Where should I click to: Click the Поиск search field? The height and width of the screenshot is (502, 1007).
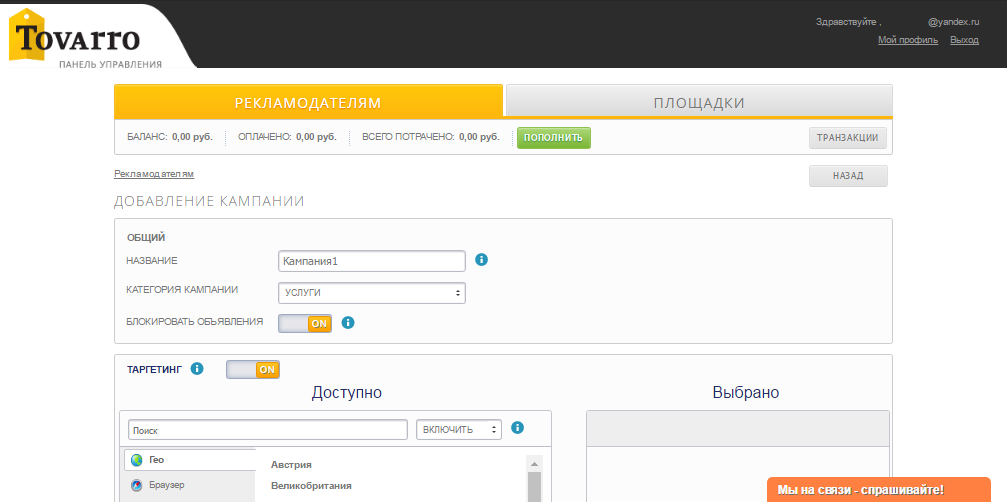click(268, 429)
